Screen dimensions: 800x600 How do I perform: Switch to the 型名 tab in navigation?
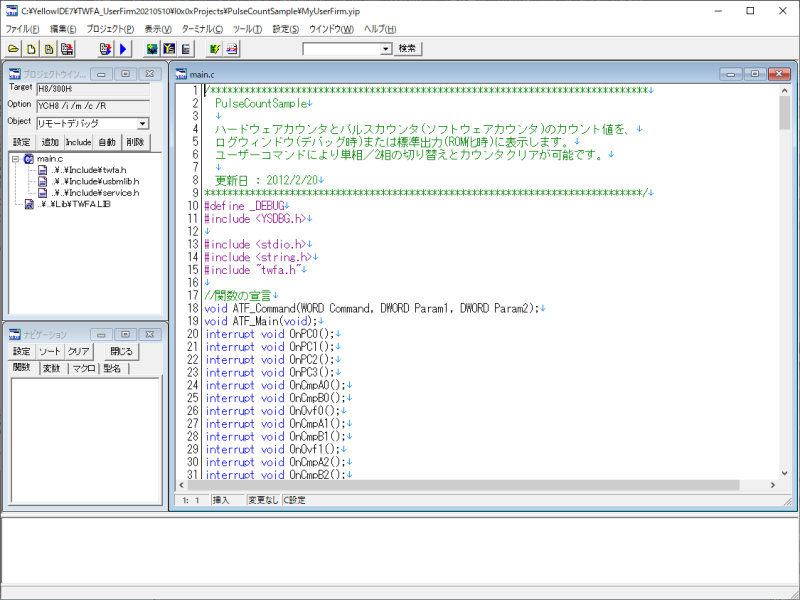[x=113, y=368]
